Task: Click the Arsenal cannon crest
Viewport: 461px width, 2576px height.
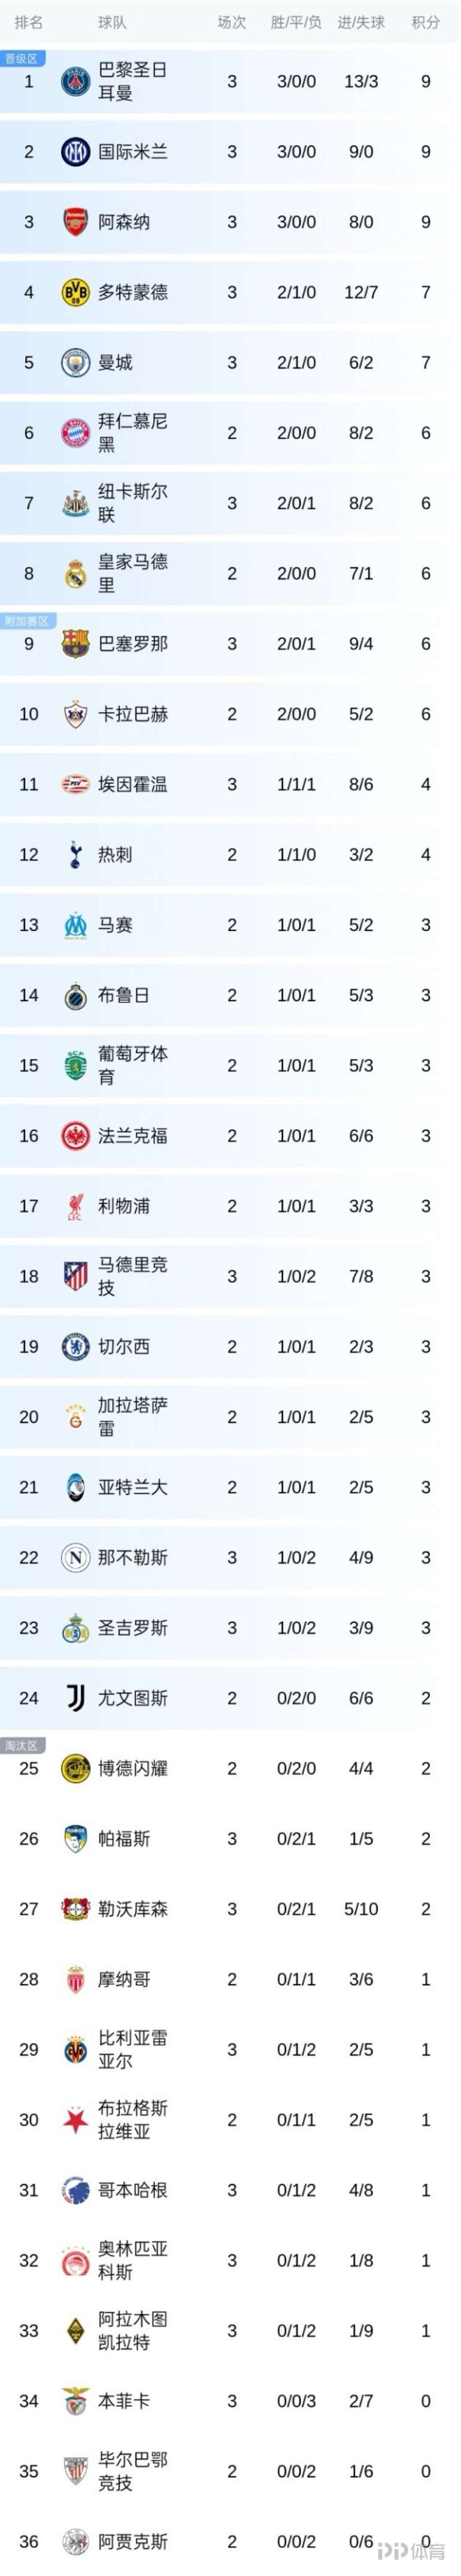Action: tap(75, 222)
